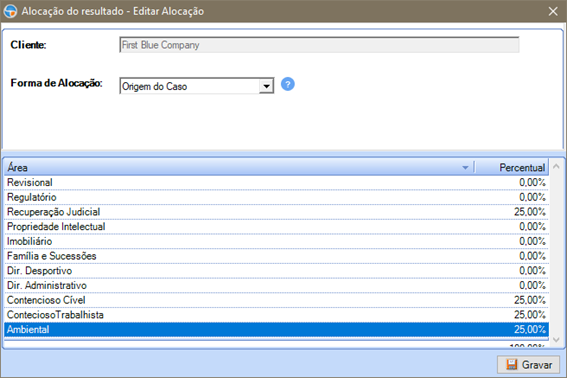
Task: Click the 0,00% value for Regulatório
Action: click(532, 197)
